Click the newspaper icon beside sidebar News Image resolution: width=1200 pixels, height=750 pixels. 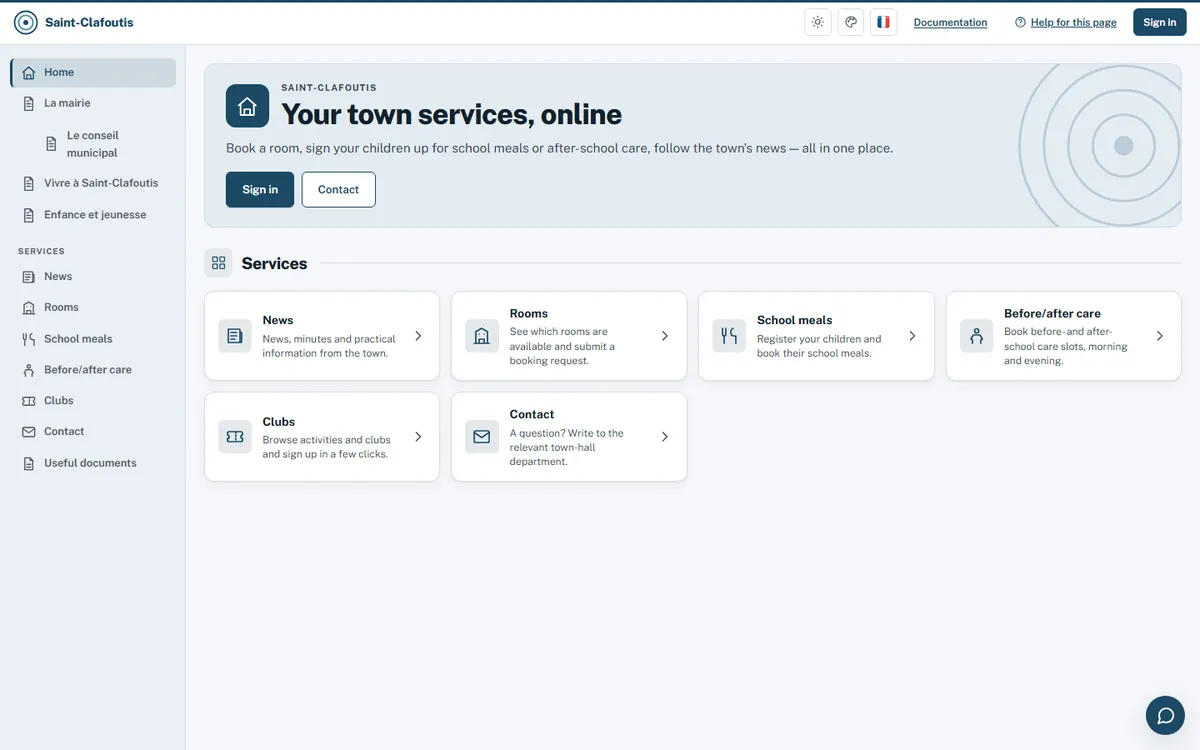29,277
